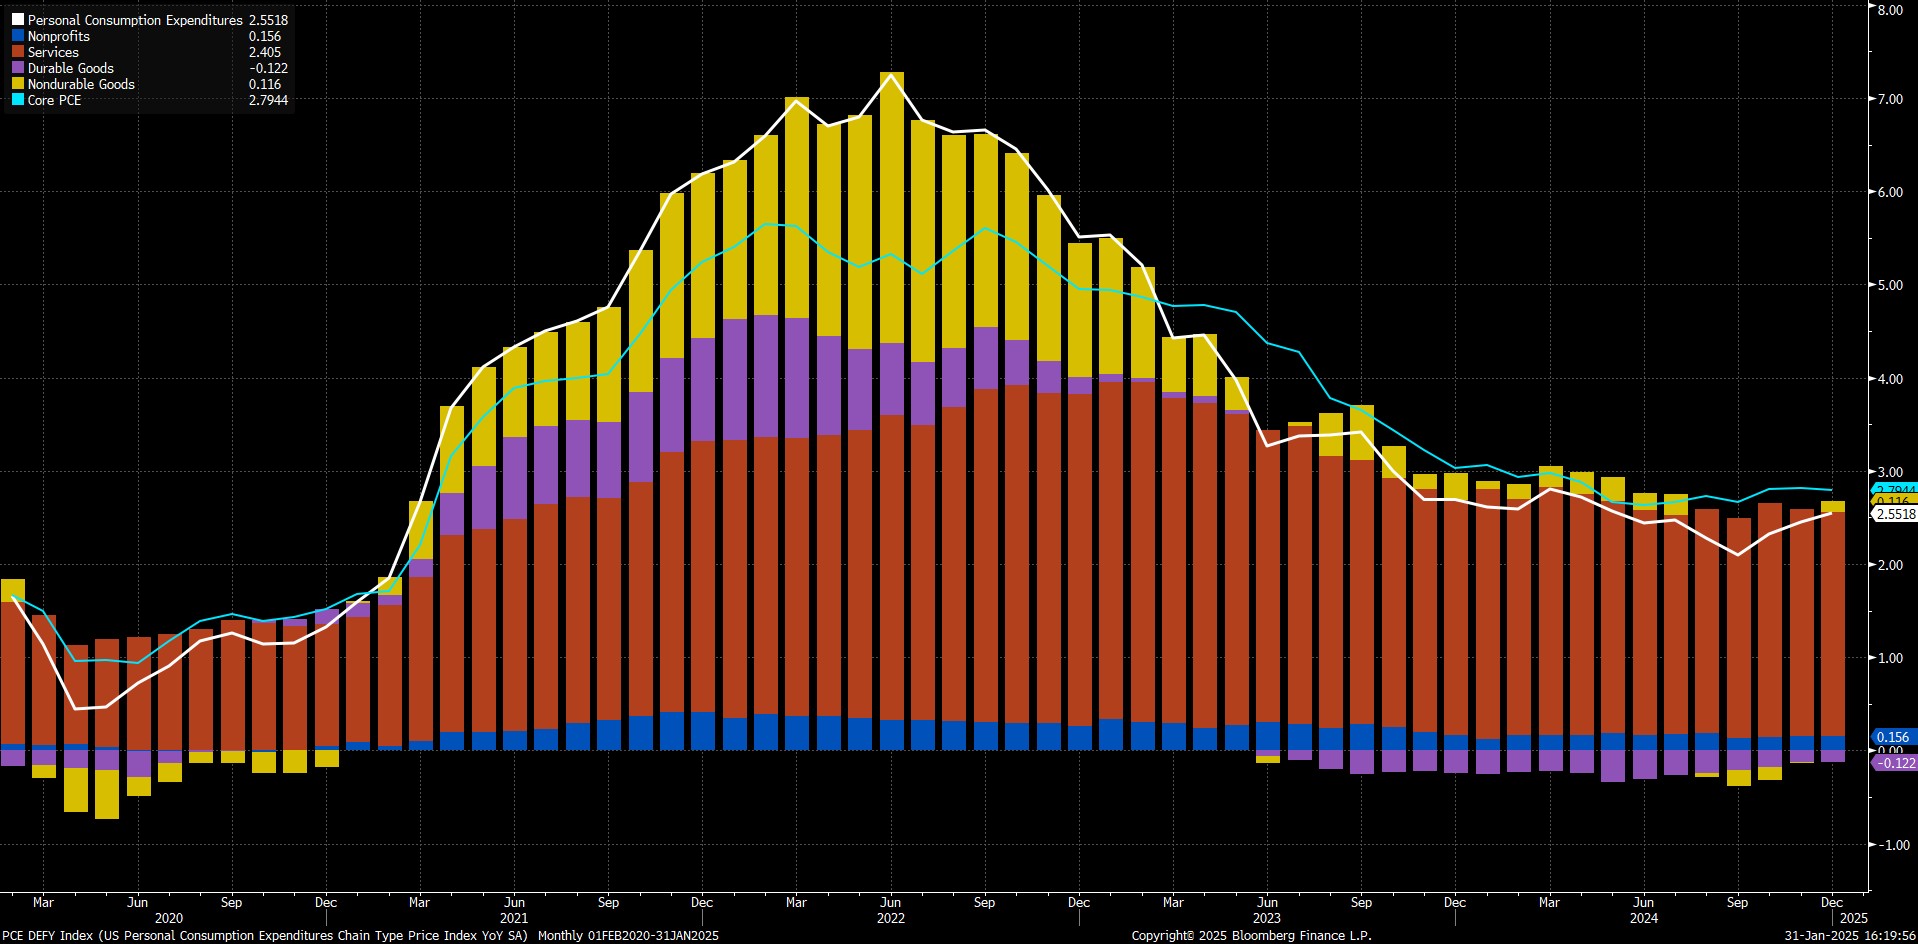Click the 2020 year label on x-axis

click(x=169, y=918)
